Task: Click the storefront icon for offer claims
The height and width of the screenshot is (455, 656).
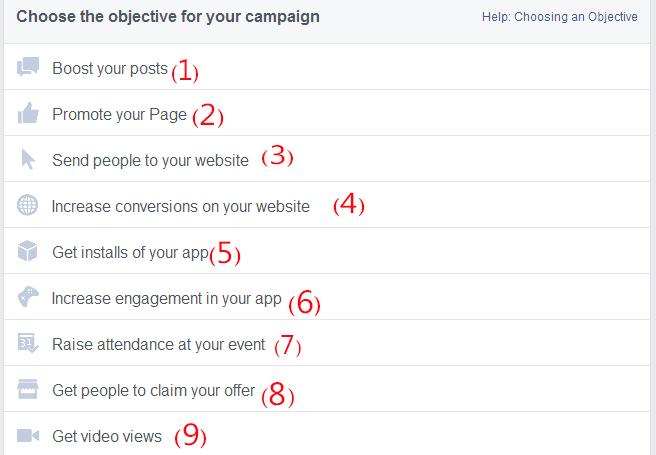Action: (28, 389)
